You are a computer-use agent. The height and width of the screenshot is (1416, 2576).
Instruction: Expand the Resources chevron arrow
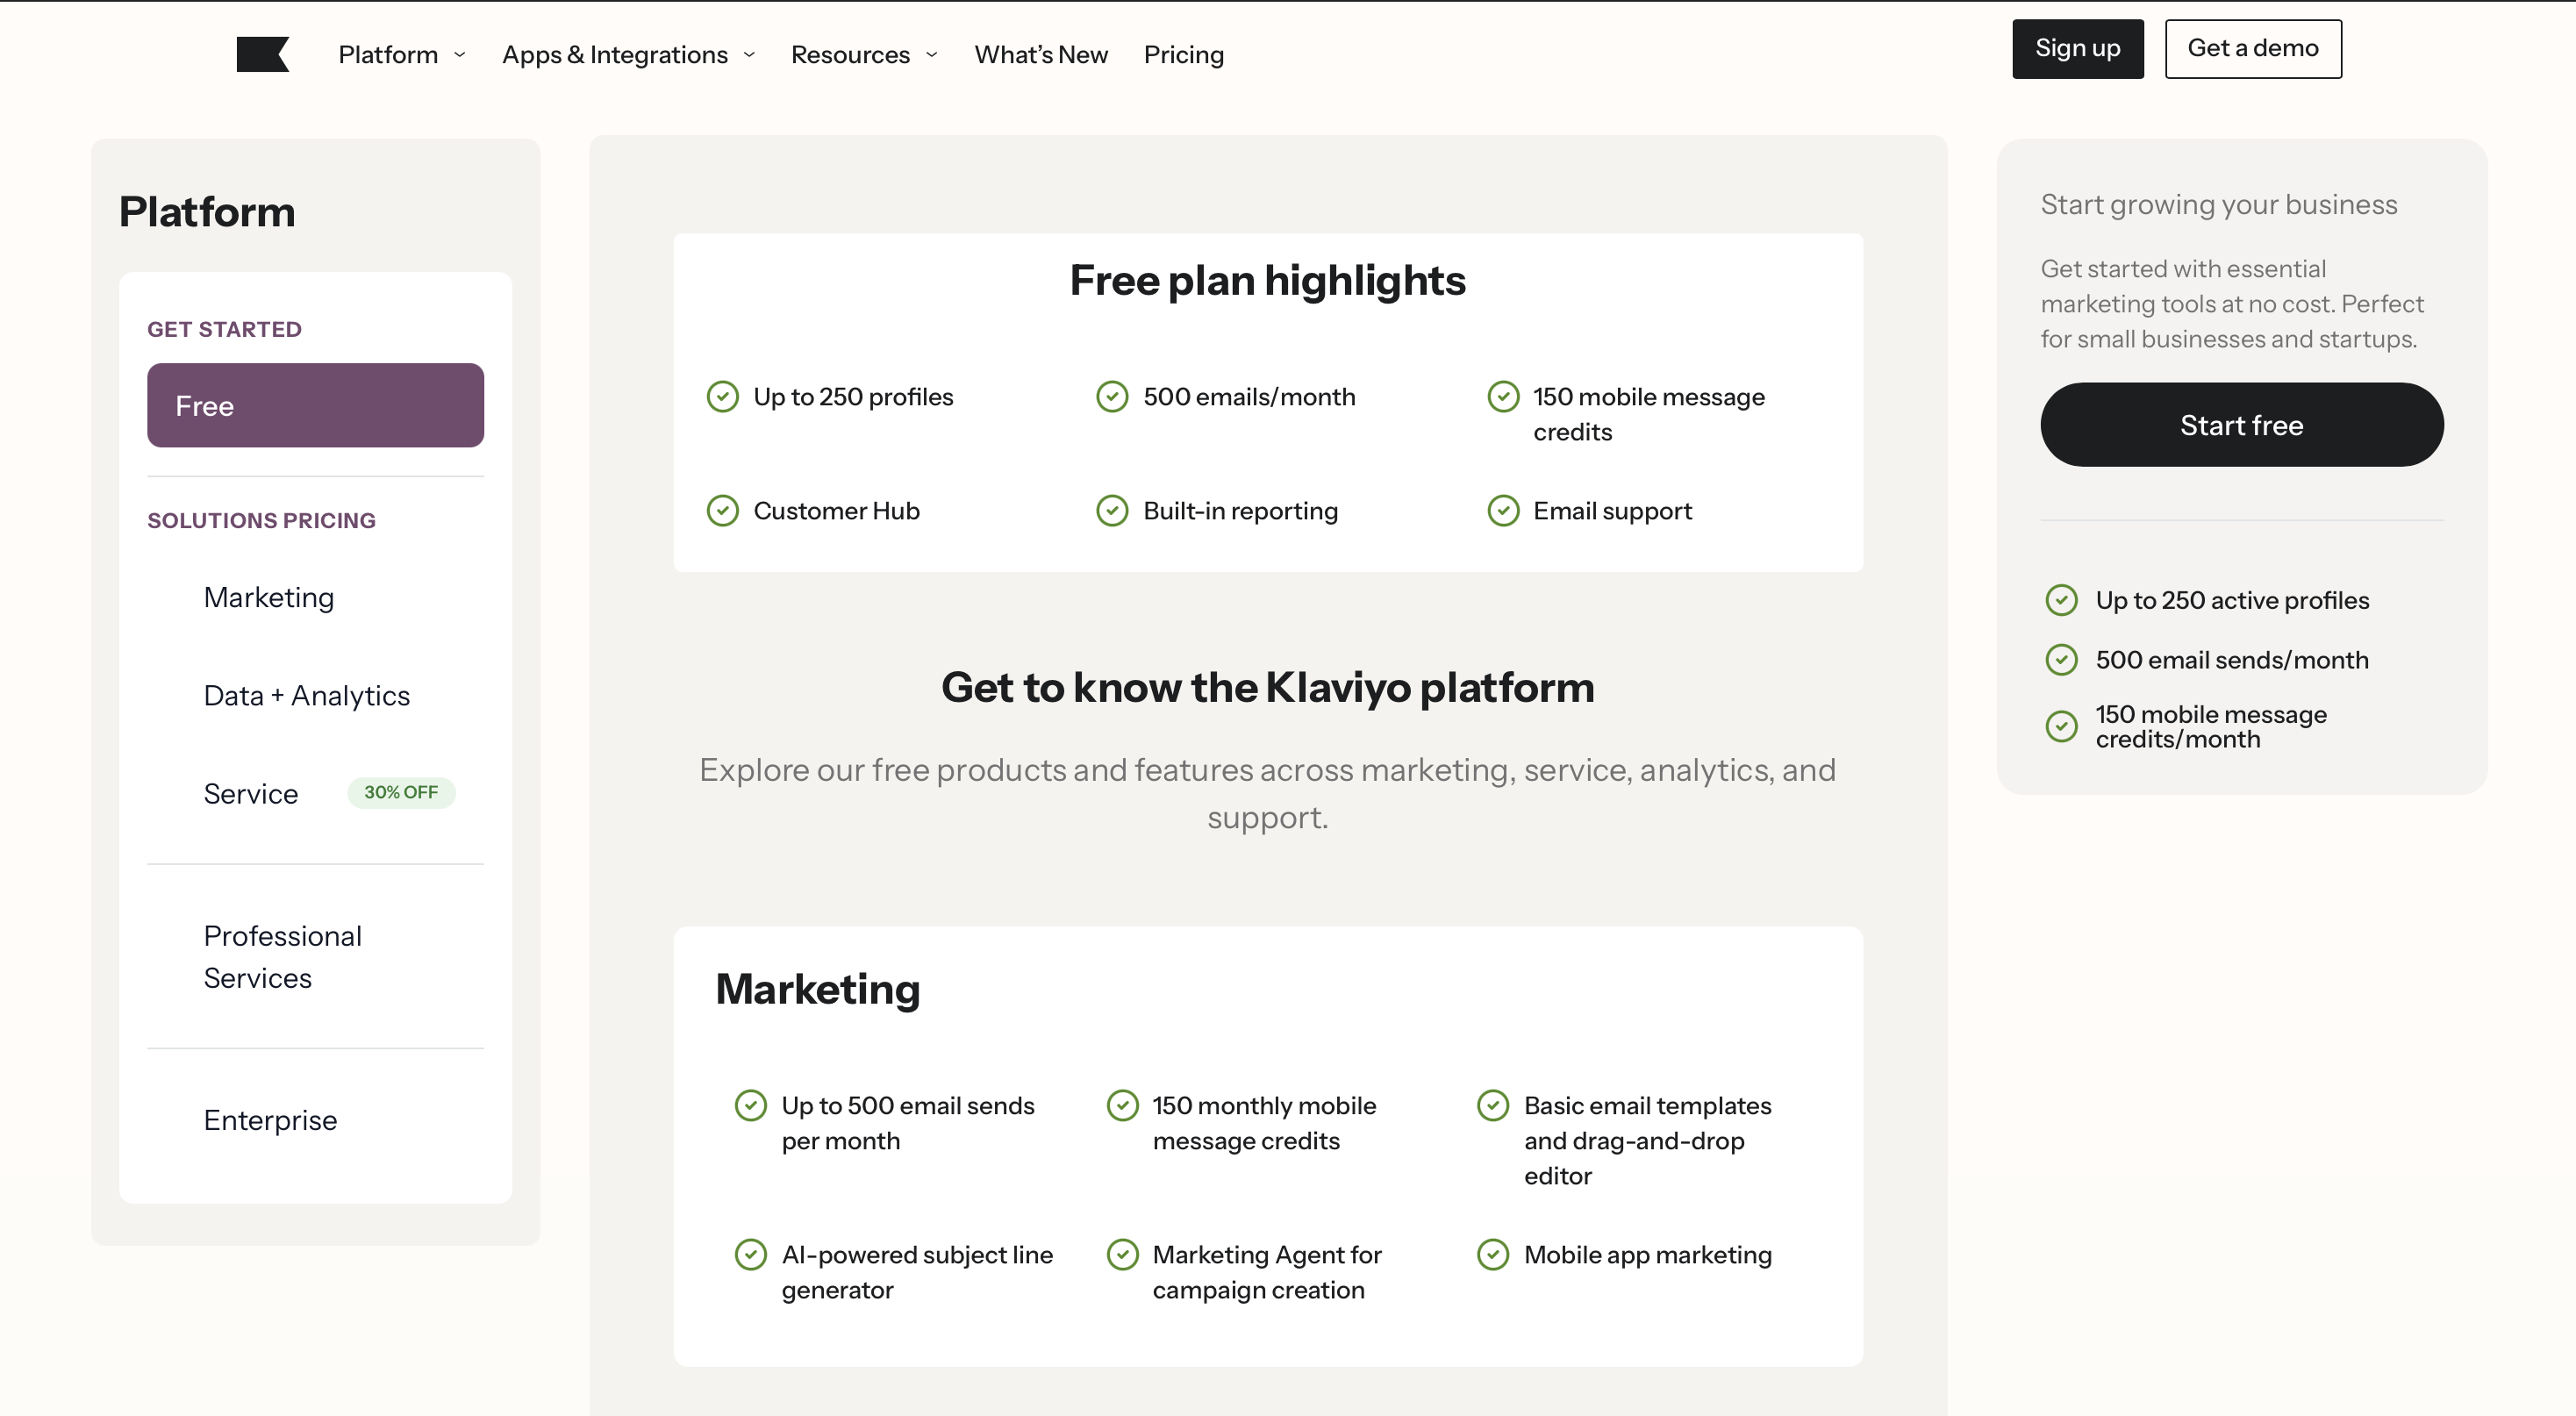pos(932,55)
